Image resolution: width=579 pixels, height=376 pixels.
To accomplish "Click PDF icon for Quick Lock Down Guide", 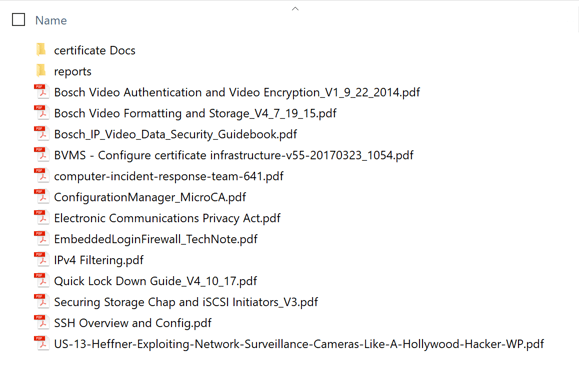I will [41, 281].
